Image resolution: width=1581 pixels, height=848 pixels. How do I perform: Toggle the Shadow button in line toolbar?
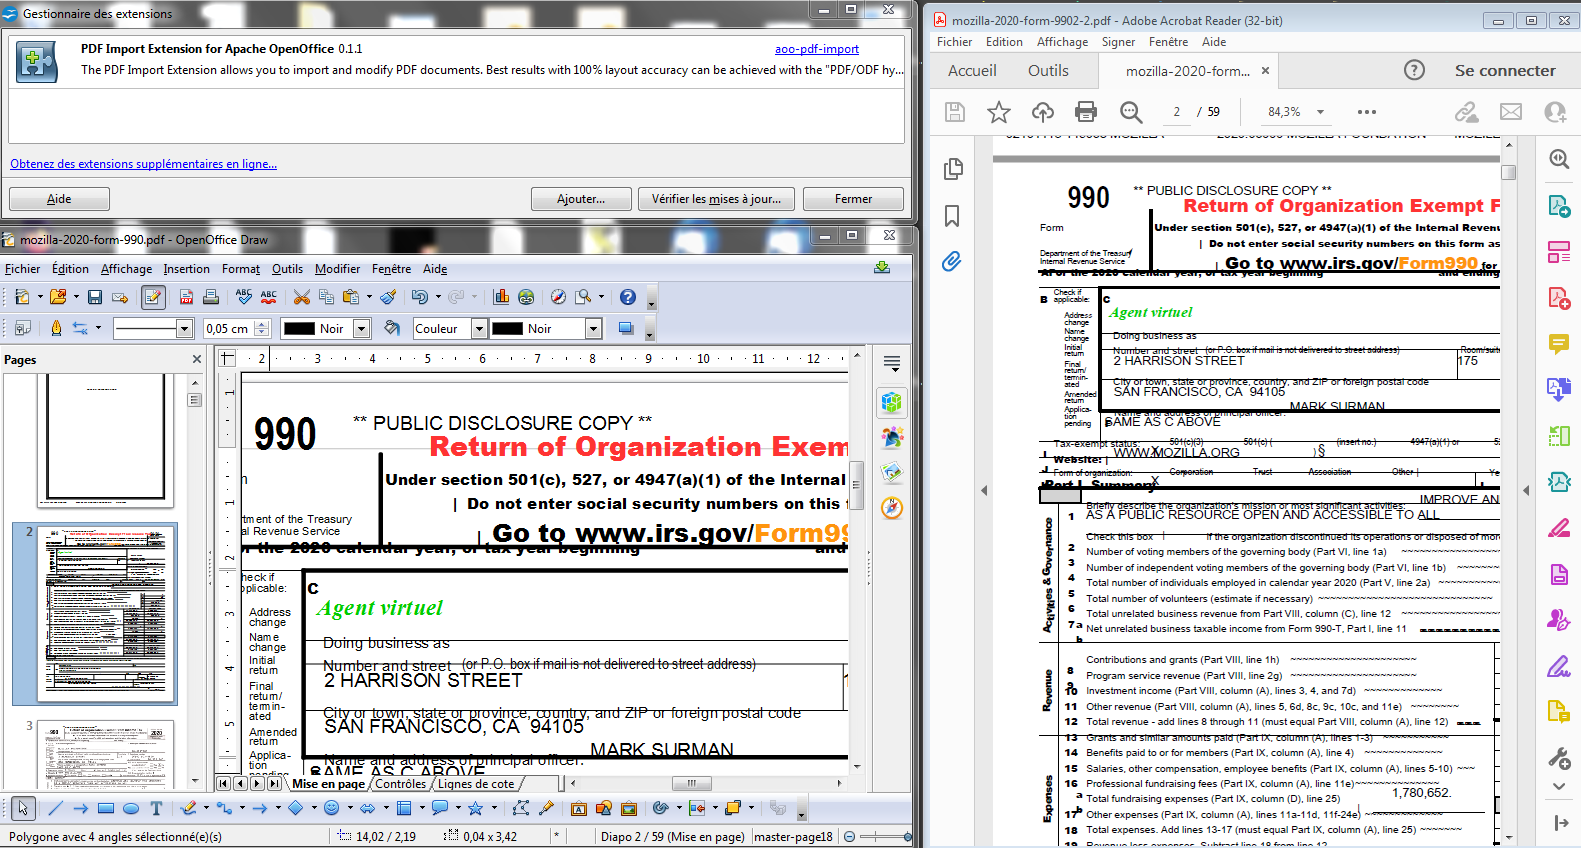626,328
